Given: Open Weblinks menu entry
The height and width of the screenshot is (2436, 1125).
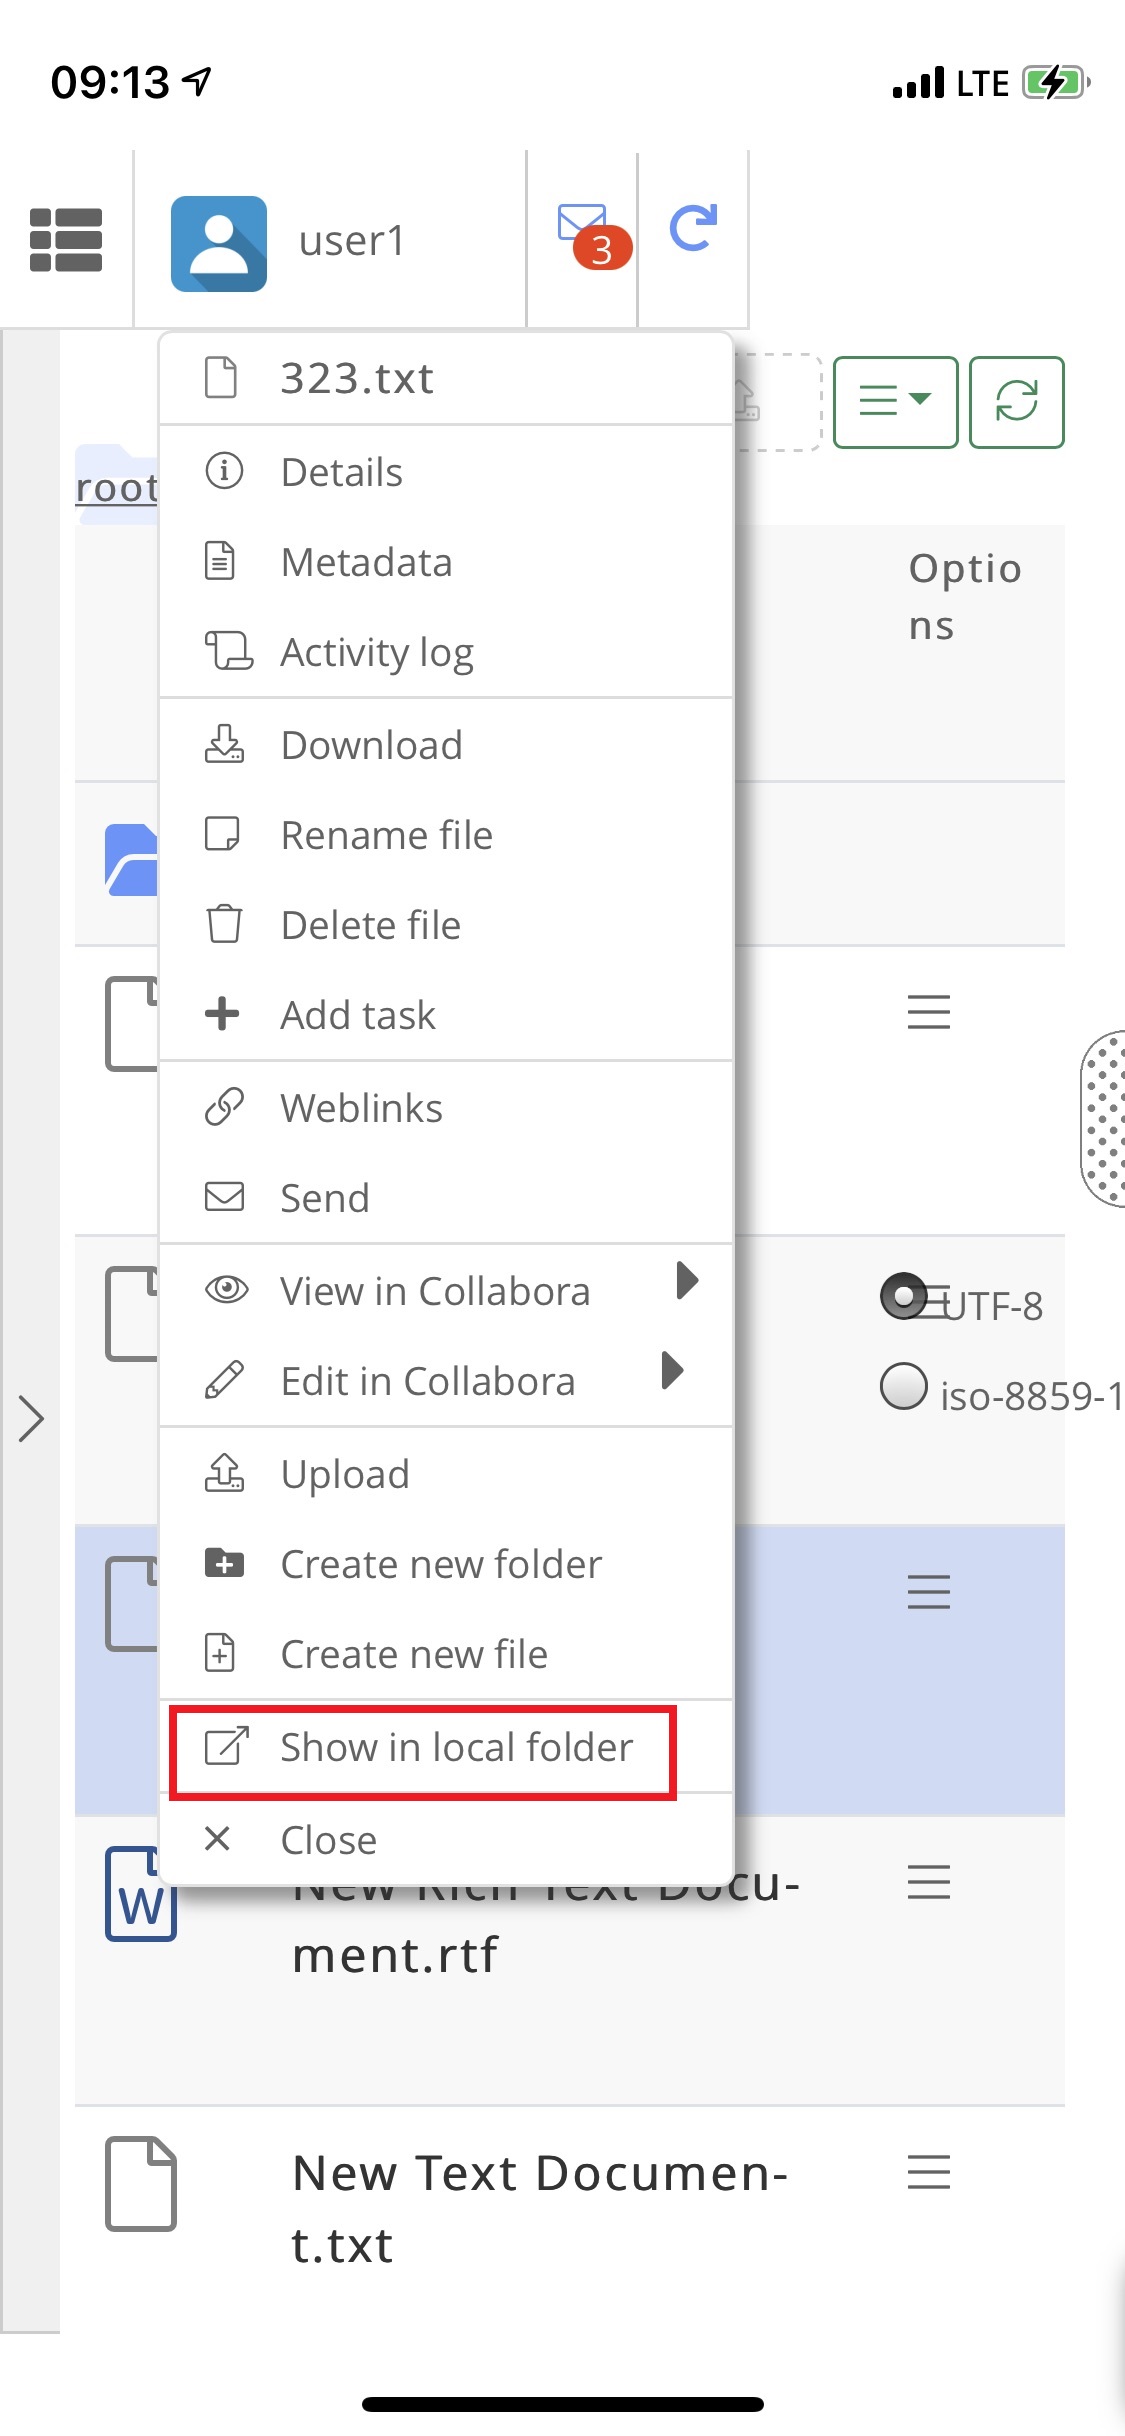Looking at the screenshot, I should pyautogui.click(x=446, y=1108).
